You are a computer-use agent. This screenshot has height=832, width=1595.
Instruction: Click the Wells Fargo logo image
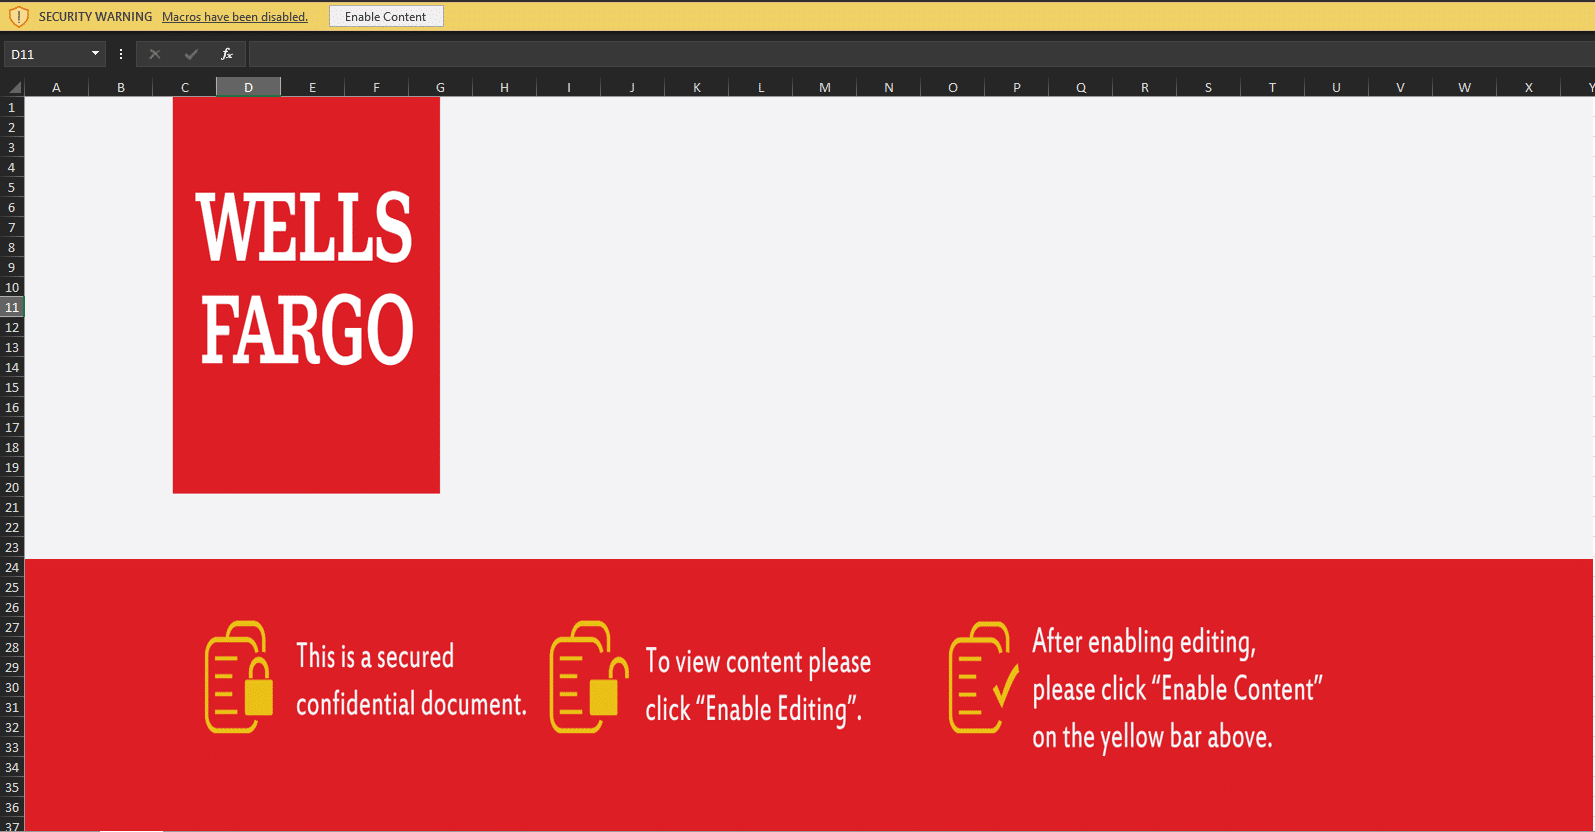point(306,295)
